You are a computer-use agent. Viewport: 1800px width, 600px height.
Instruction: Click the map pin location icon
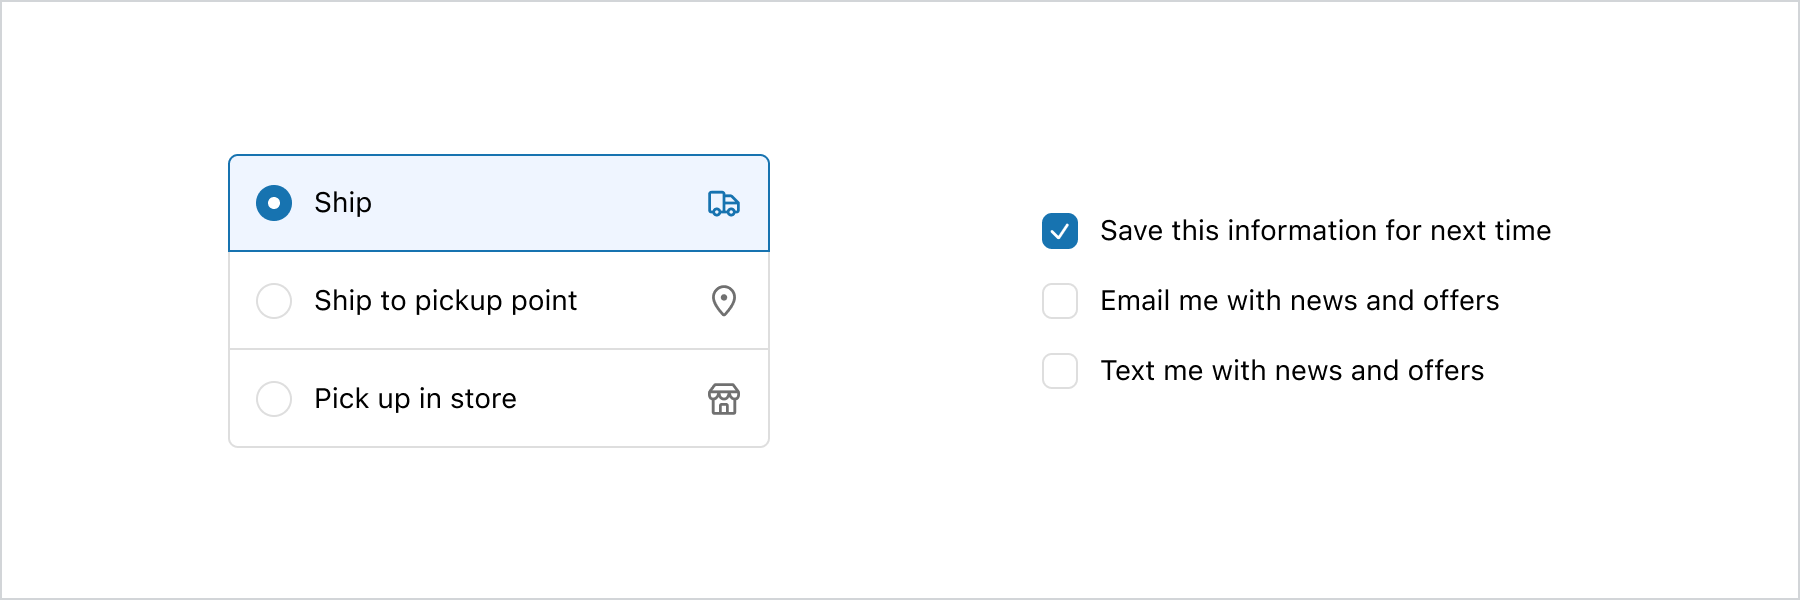point(724,300)
